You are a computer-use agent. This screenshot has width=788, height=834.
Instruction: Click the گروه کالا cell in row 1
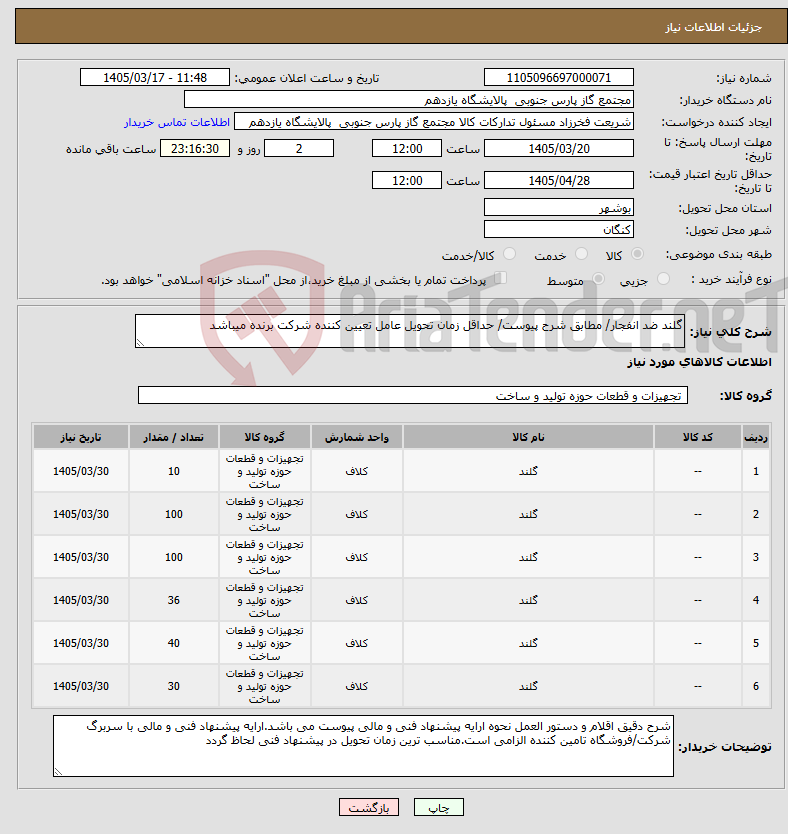[265, 471]
